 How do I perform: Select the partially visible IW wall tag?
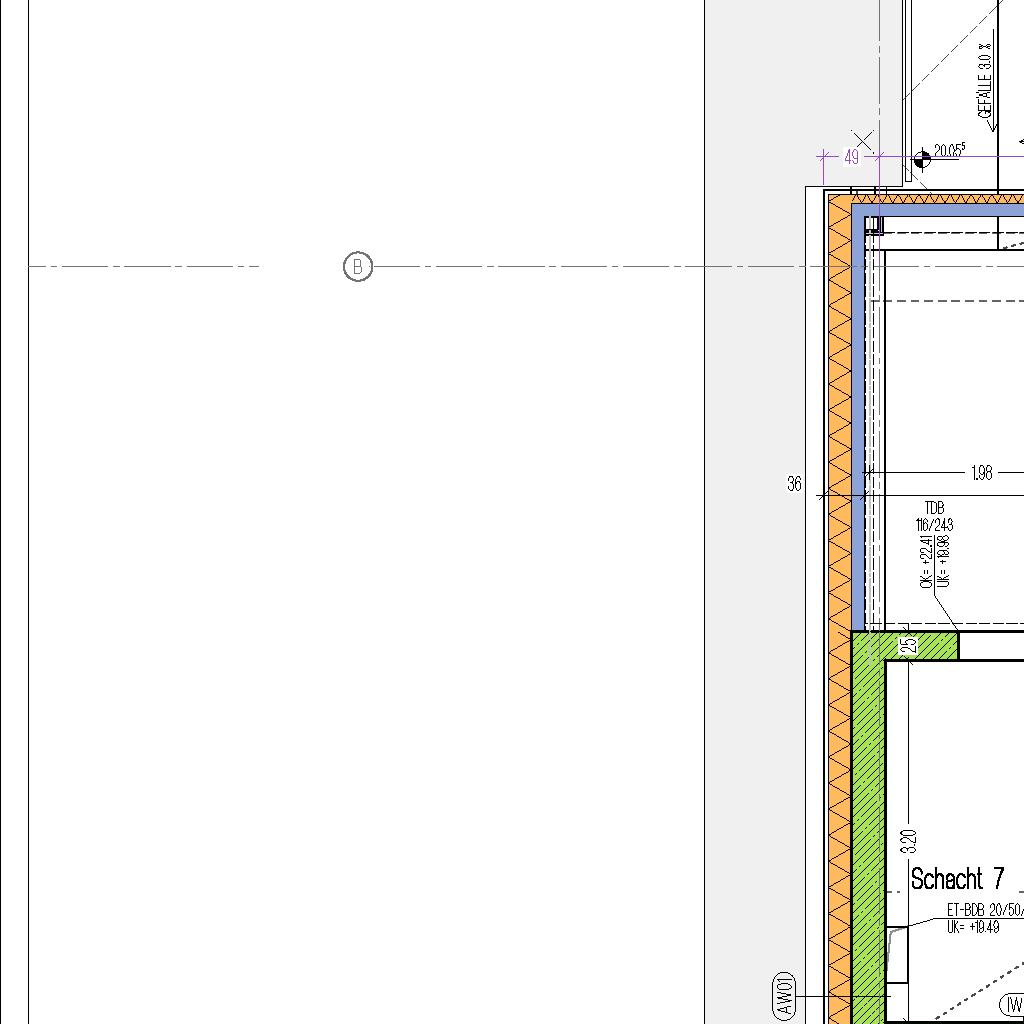point(1012,1005)
